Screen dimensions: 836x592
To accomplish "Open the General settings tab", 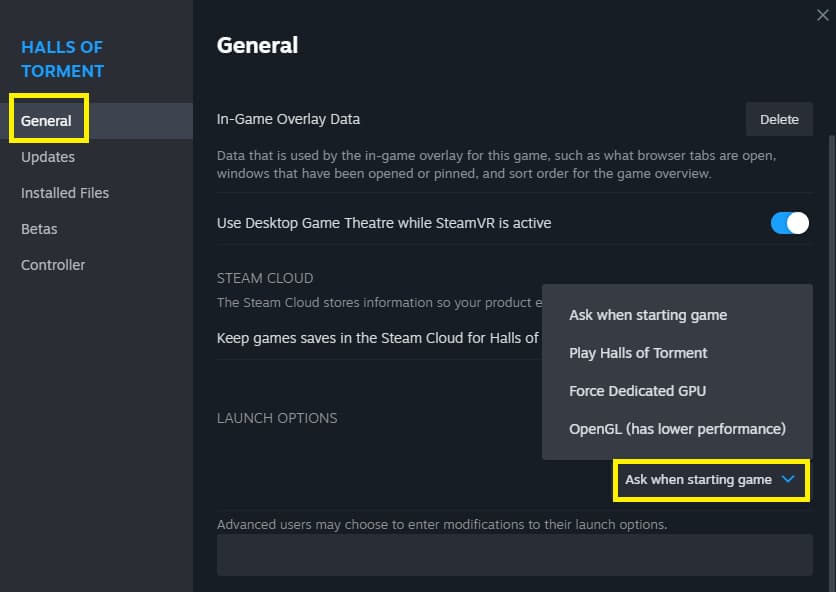I will pos(46,121).
